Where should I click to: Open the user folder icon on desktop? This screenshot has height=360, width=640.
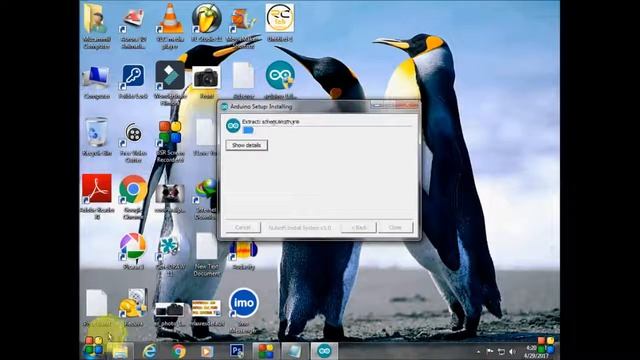[x=96, y=26]
